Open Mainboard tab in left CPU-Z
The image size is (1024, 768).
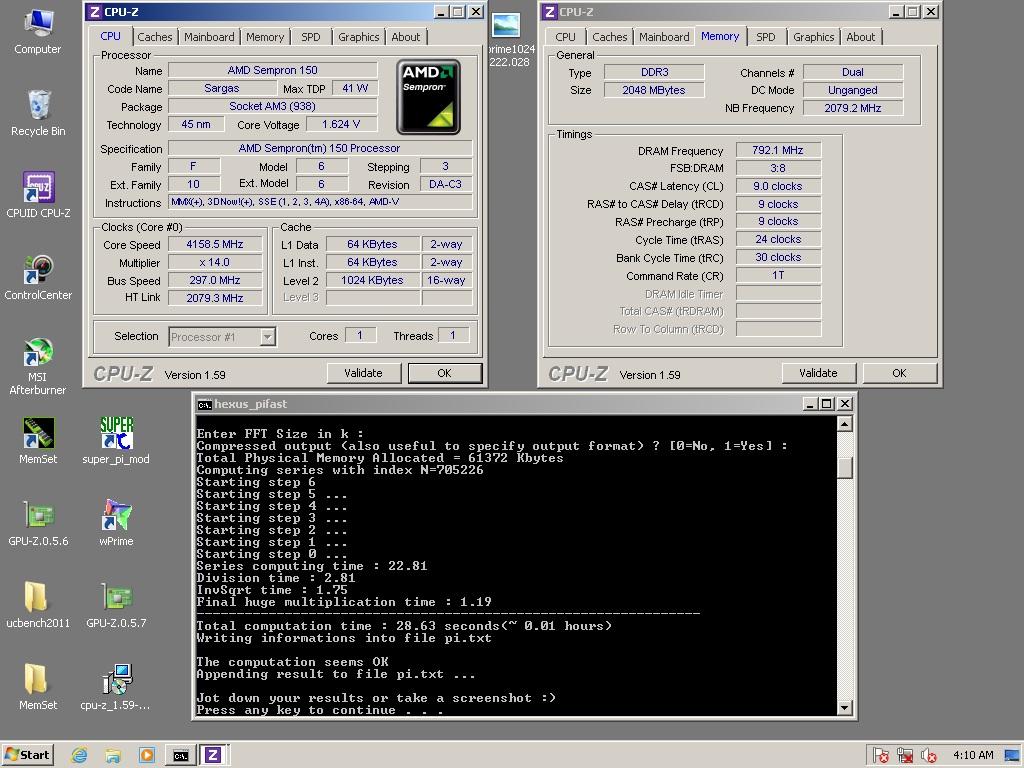[x=209, y=37]
